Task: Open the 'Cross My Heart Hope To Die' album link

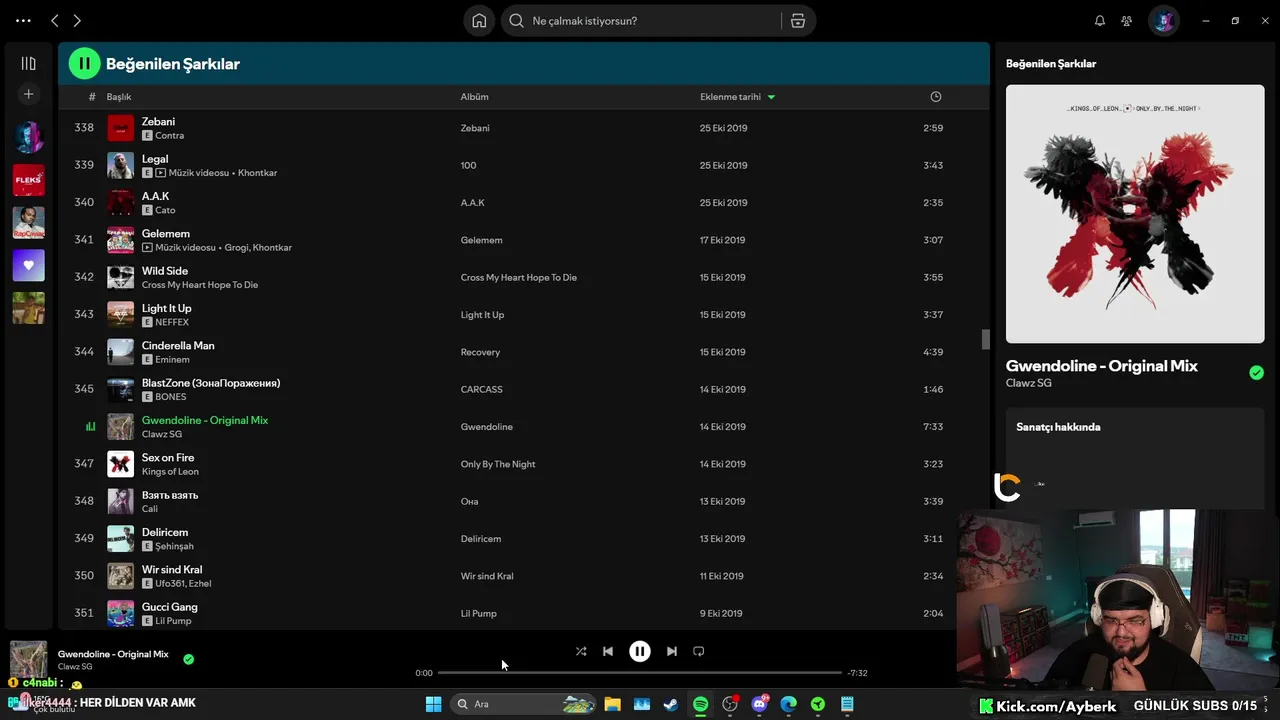Action: point(518,277)
